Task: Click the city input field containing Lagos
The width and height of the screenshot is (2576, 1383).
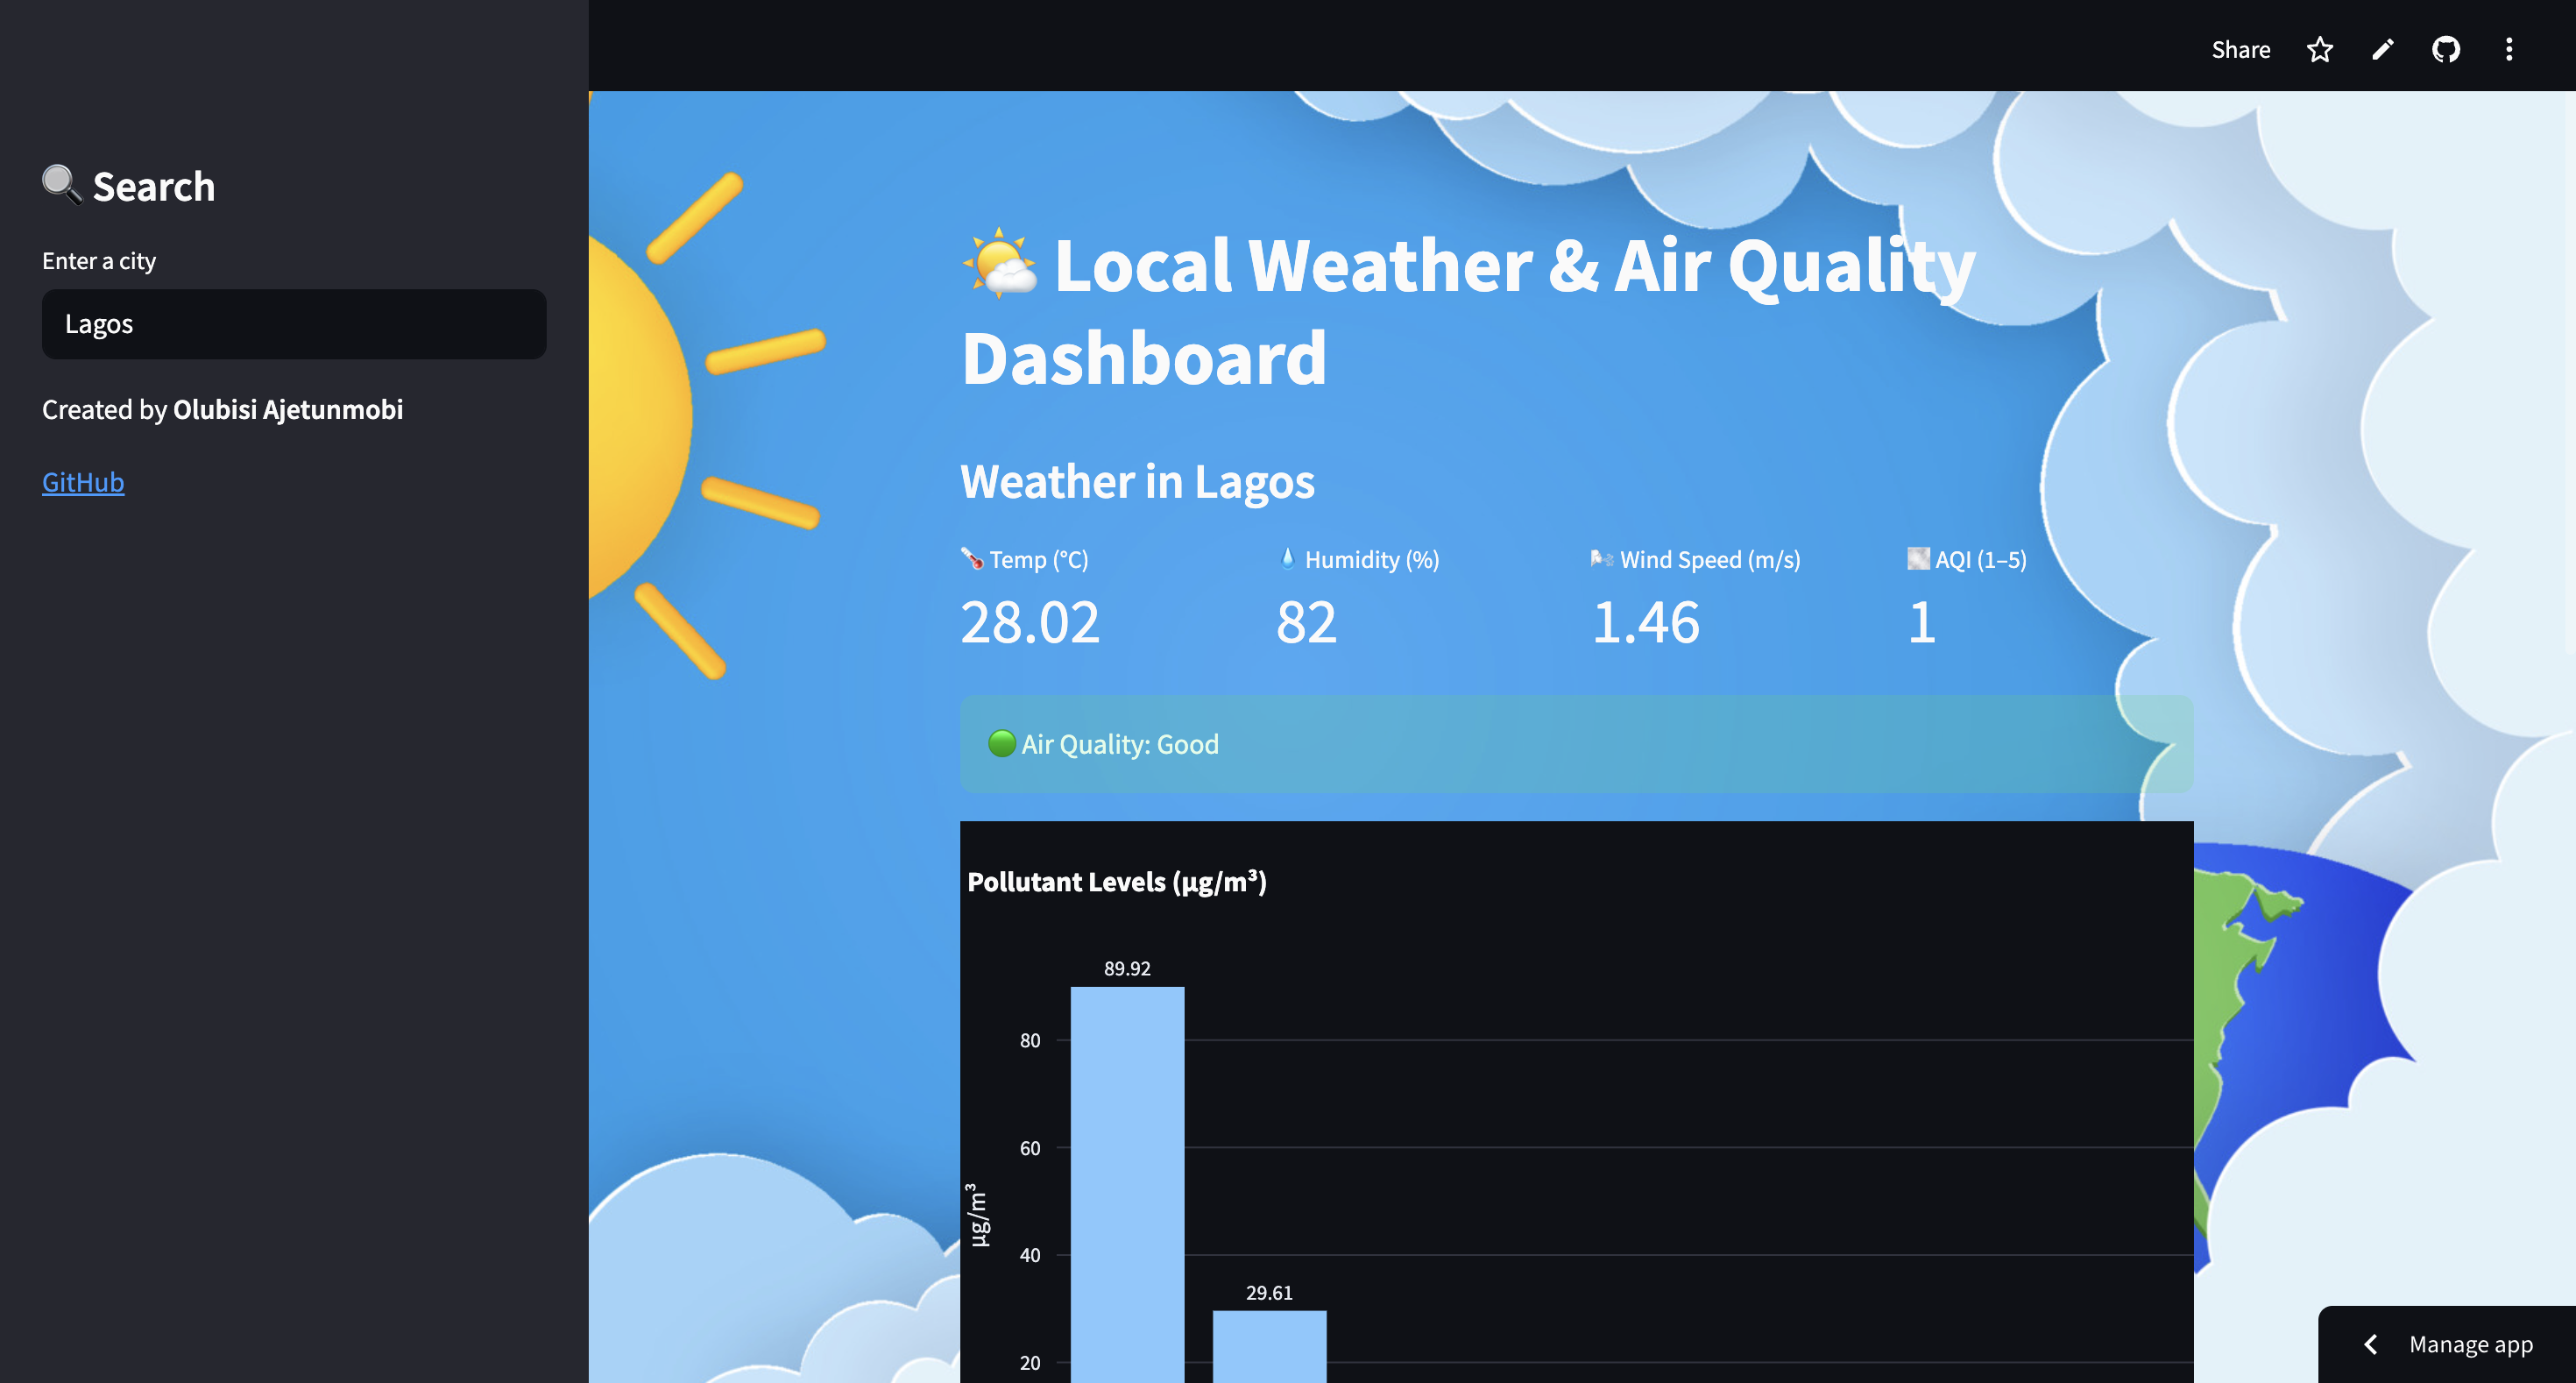Action: (x=294, y=324)
